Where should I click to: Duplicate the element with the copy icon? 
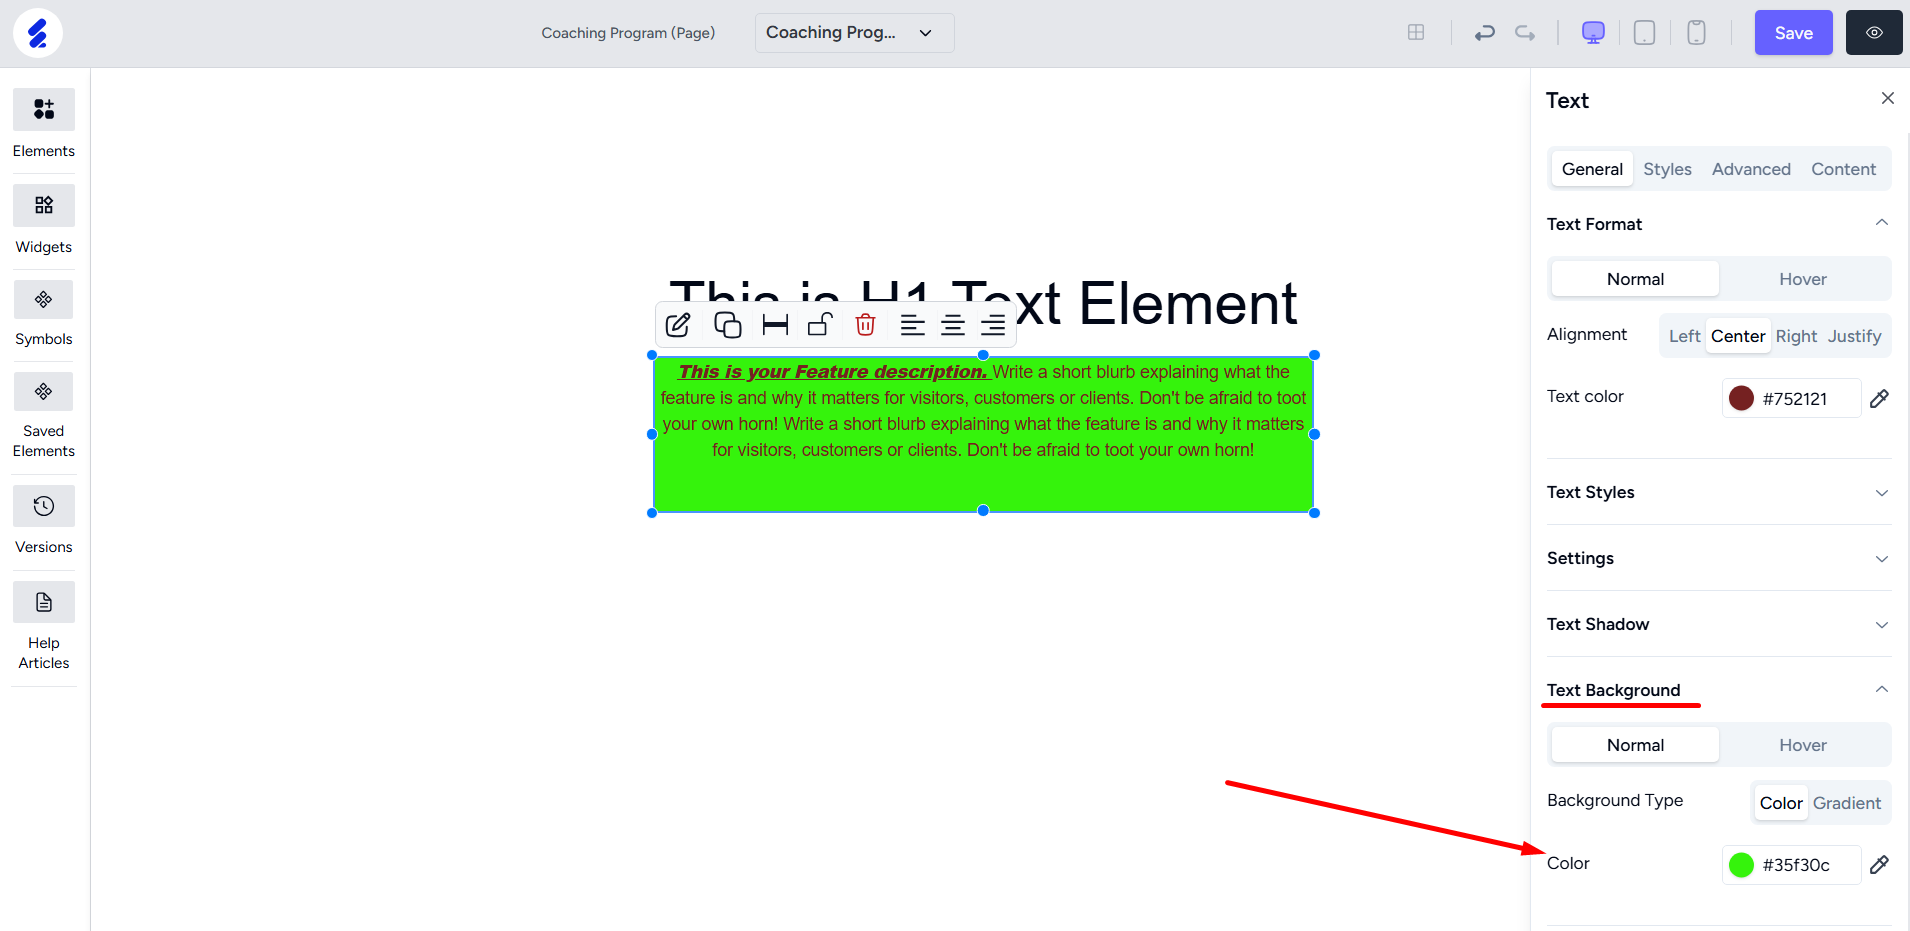coord(728,325)
